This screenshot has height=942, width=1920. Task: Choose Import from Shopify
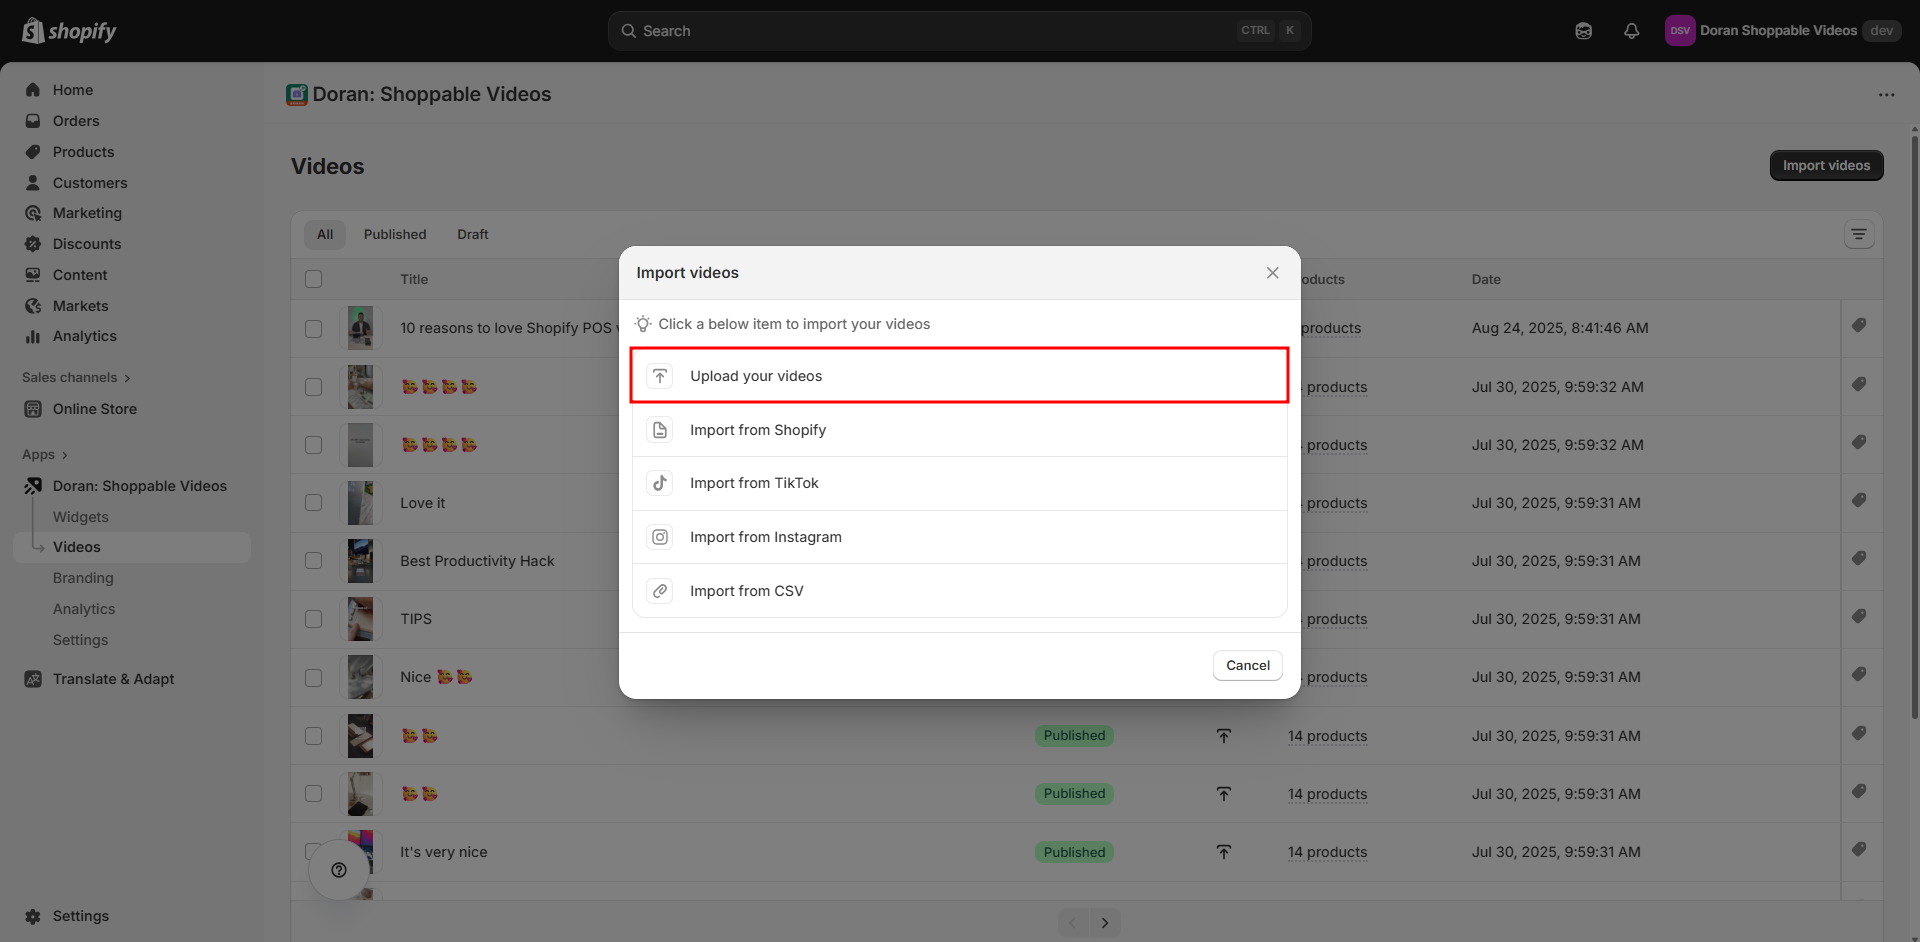point(960,430)
